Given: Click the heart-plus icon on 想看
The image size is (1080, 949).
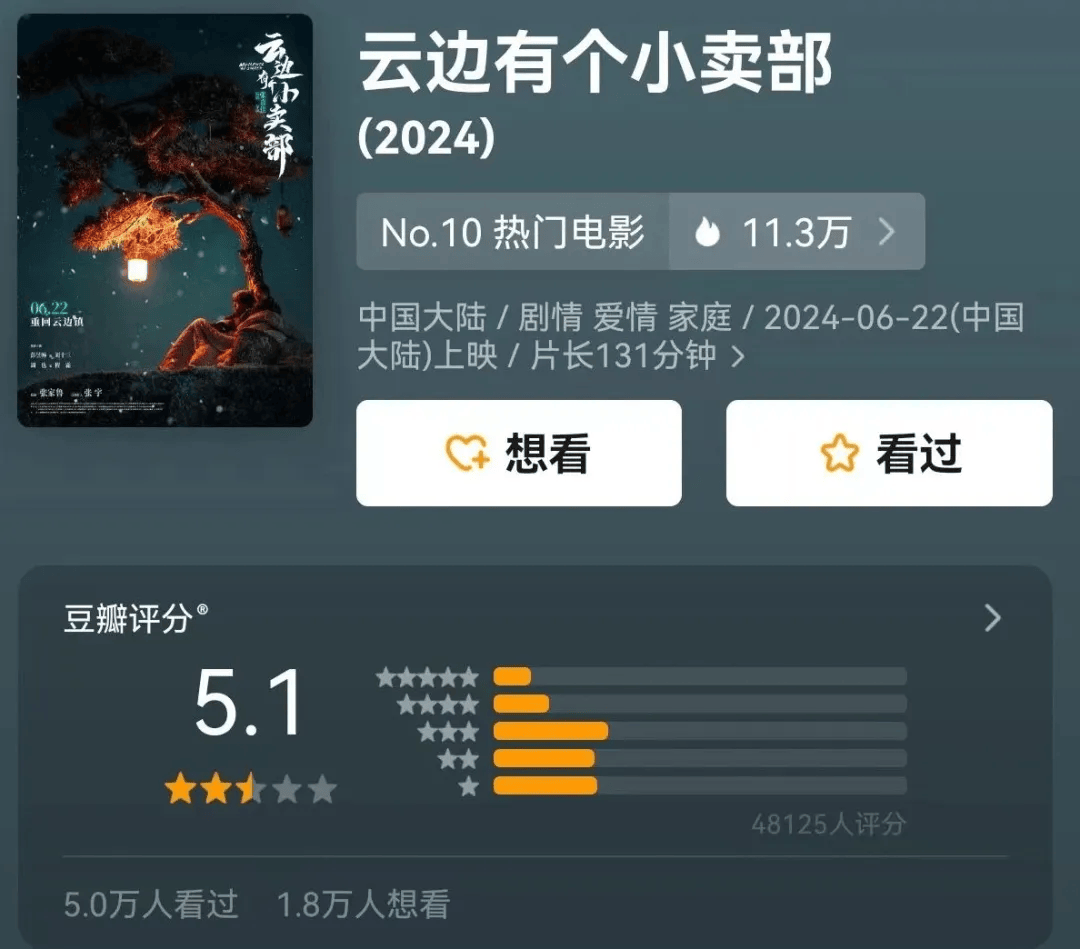Looking at the screenshot, I should [x=468, y=453].
